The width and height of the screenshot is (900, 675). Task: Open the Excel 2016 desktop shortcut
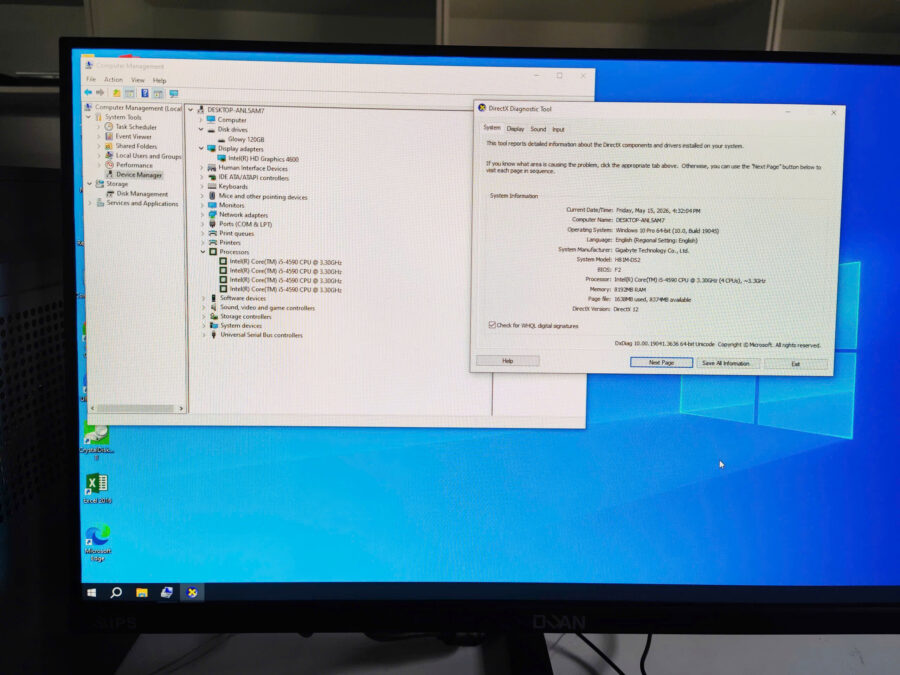[x=97, y=488]
